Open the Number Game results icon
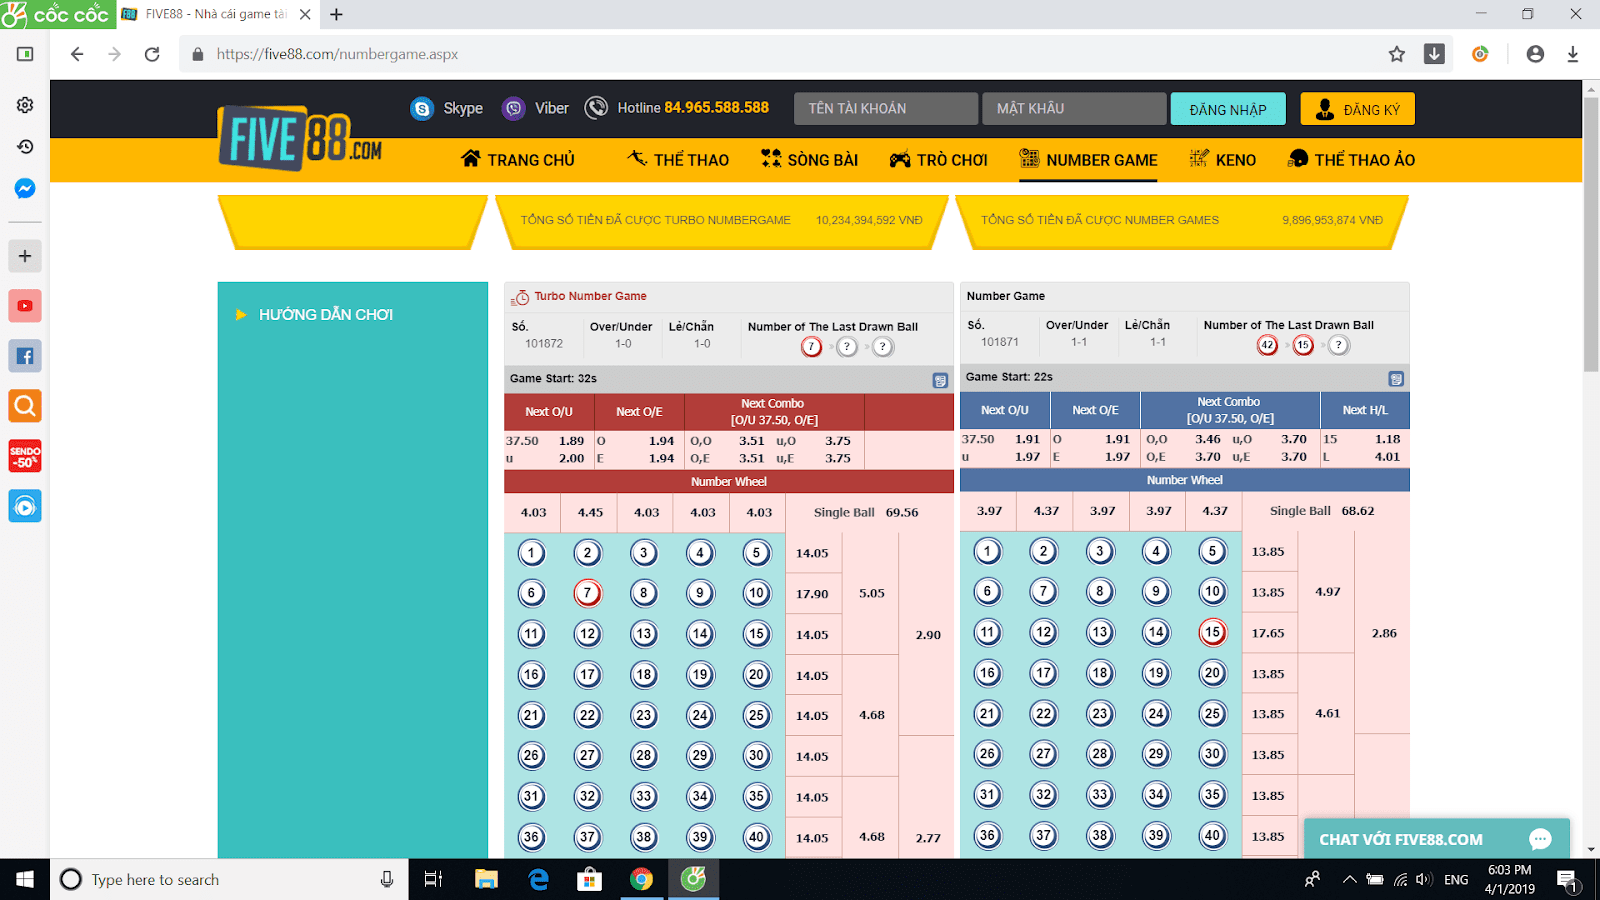Screen dimensions: 1600x900 [1396, 379]
